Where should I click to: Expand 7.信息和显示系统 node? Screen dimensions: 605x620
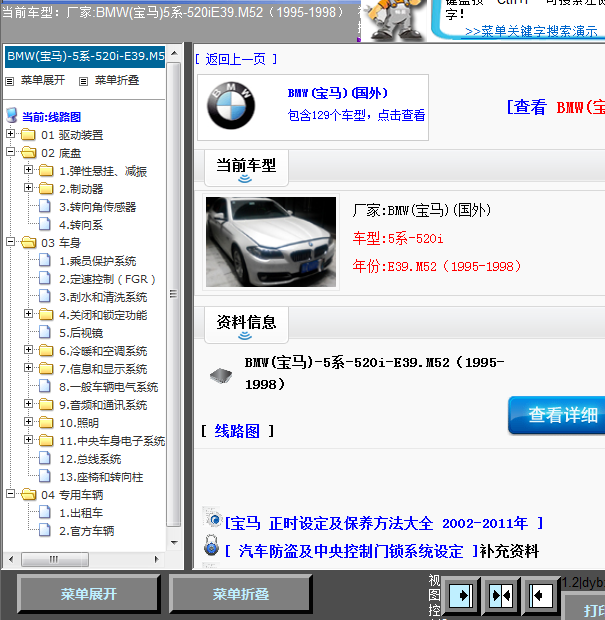28,367
